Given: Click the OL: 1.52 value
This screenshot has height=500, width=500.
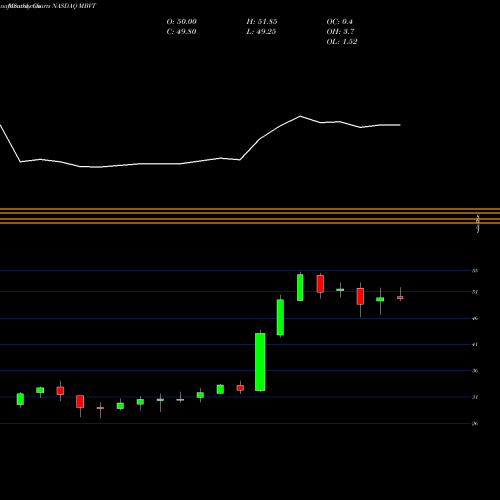Looking at the screenshot, I should 342,42.
